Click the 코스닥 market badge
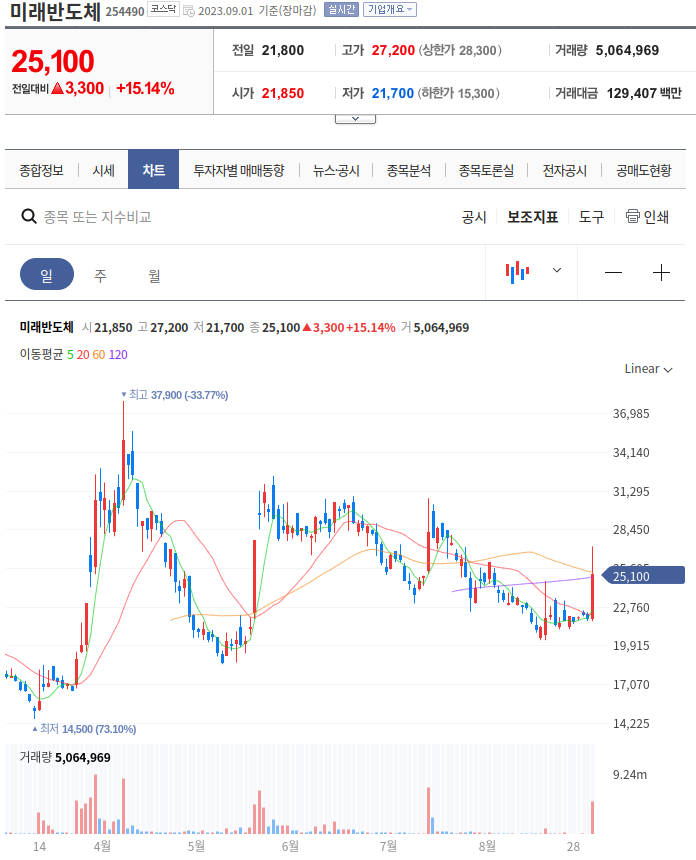The image size is (696, 860). [x=163, y=9]
